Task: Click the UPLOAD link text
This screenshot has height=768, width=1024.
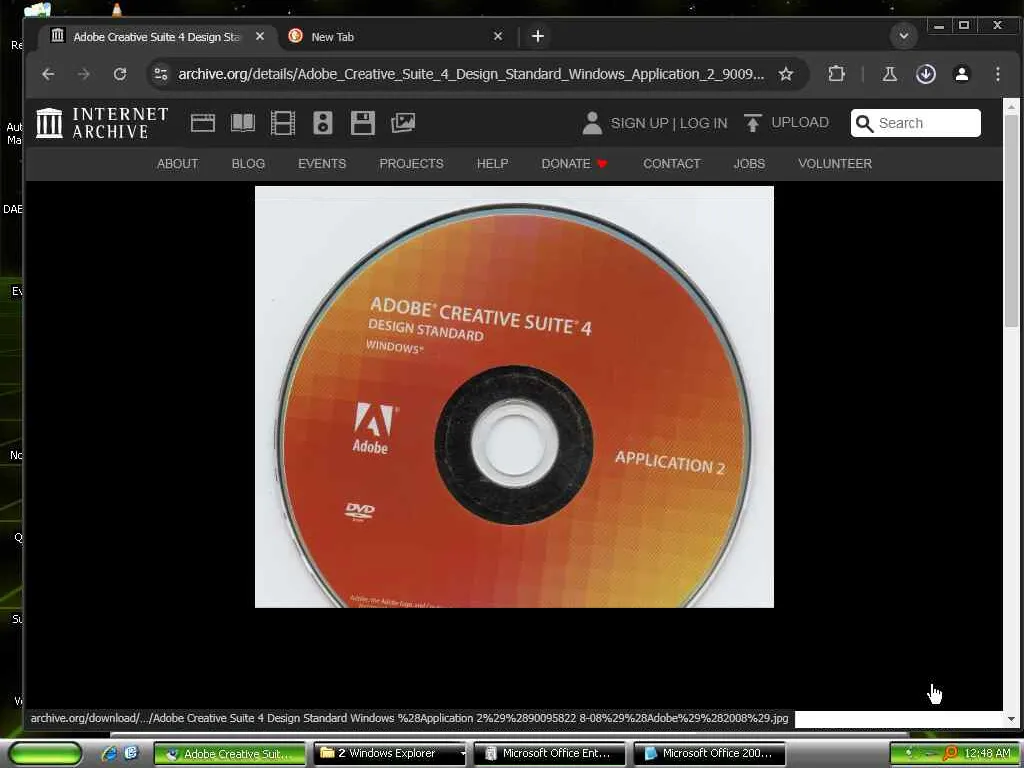Action: tap(800, 123)
